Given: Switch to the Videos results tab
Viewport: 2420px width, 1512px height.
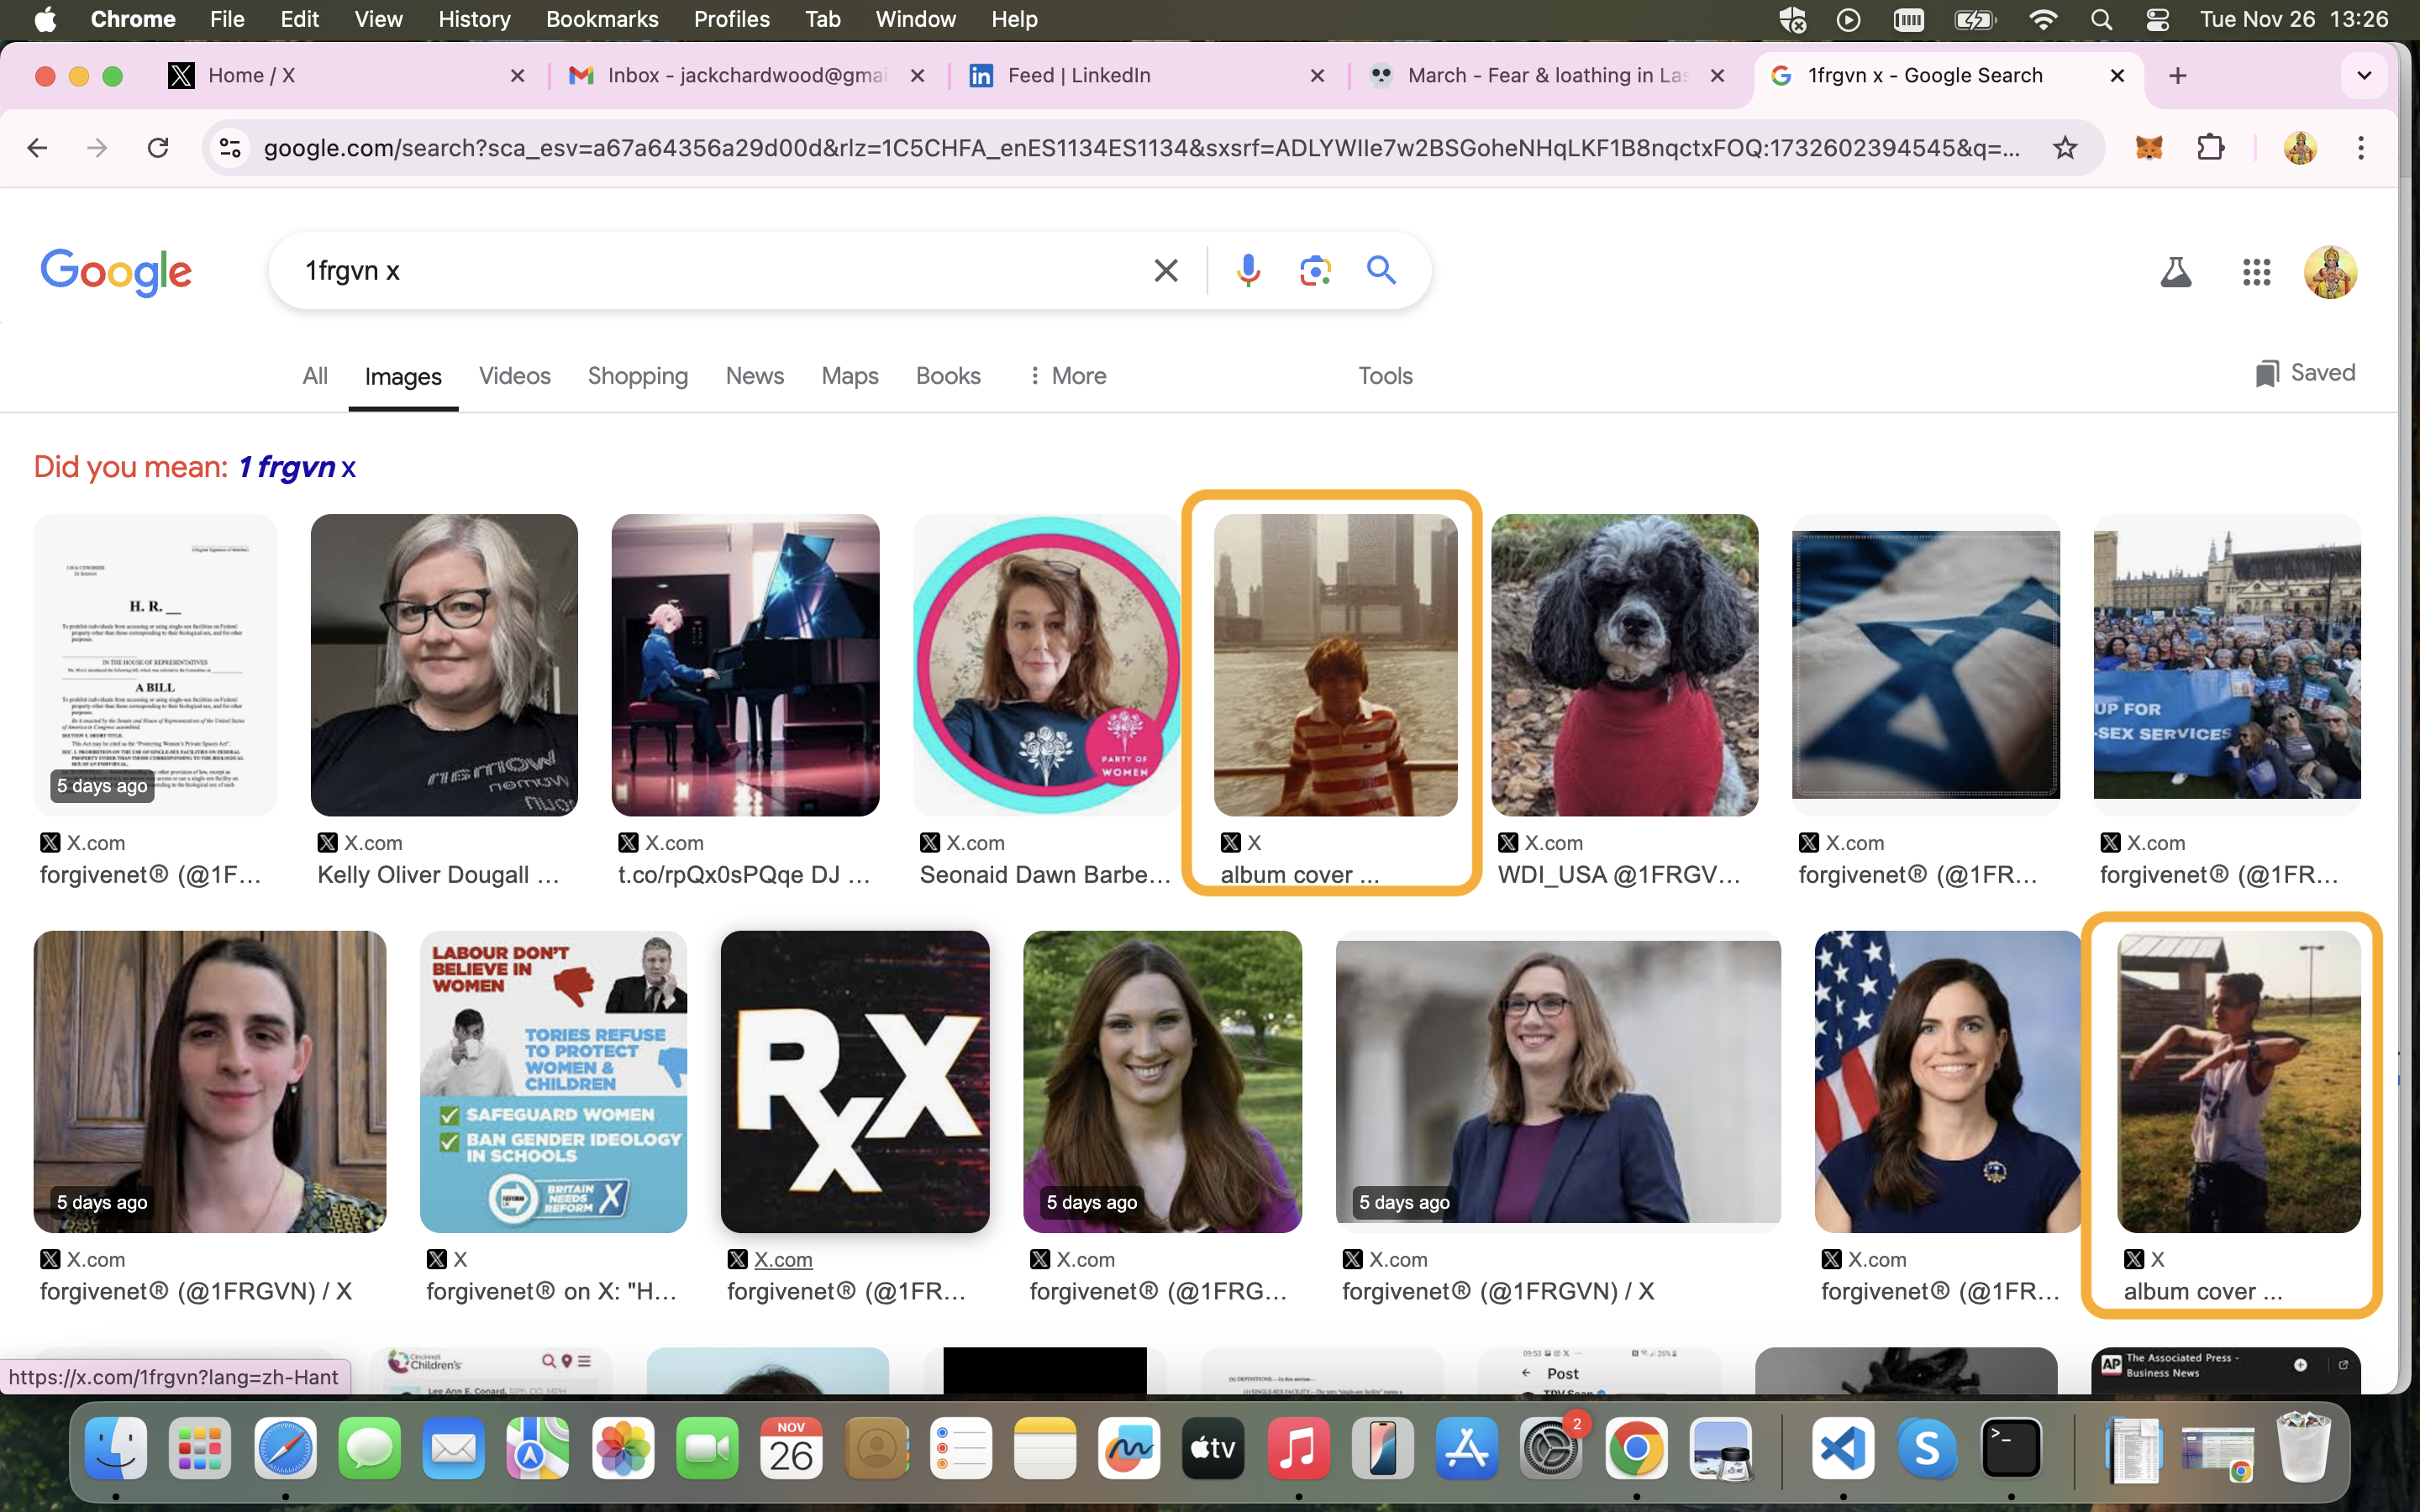Looking at the screenshot, I should pyautogui.click(x=514, y=376).
